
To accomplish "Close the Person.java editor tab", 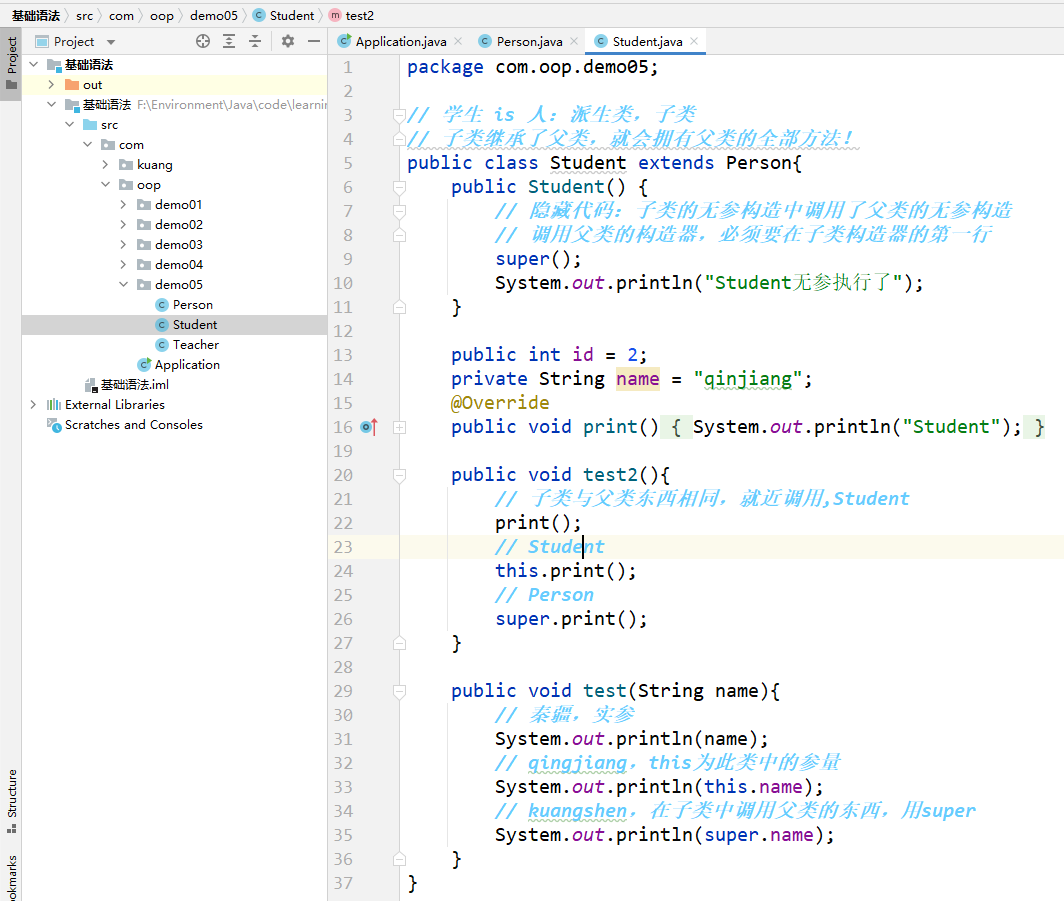I will click(x=574, y=41).
